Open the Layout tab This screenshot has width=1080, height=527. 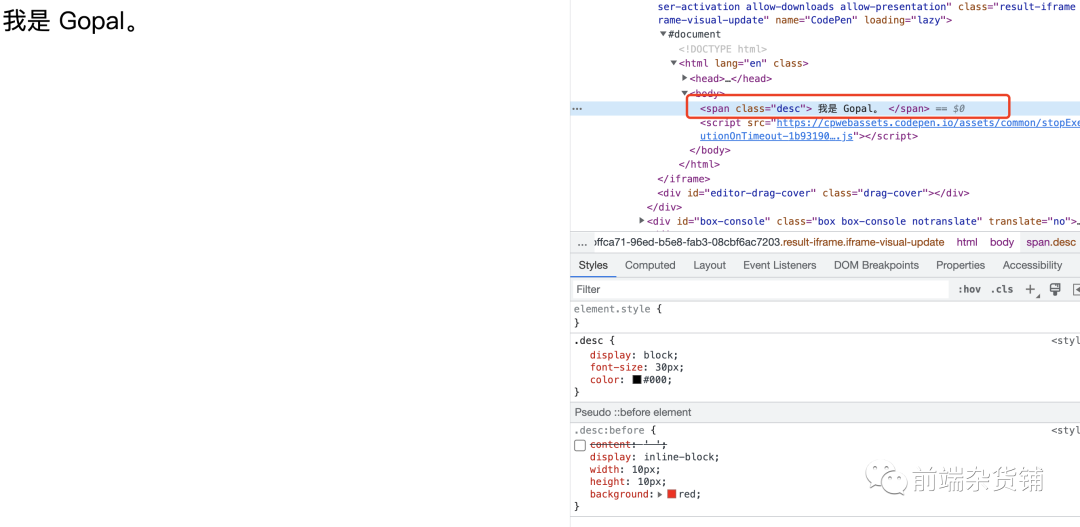(709, 265)
